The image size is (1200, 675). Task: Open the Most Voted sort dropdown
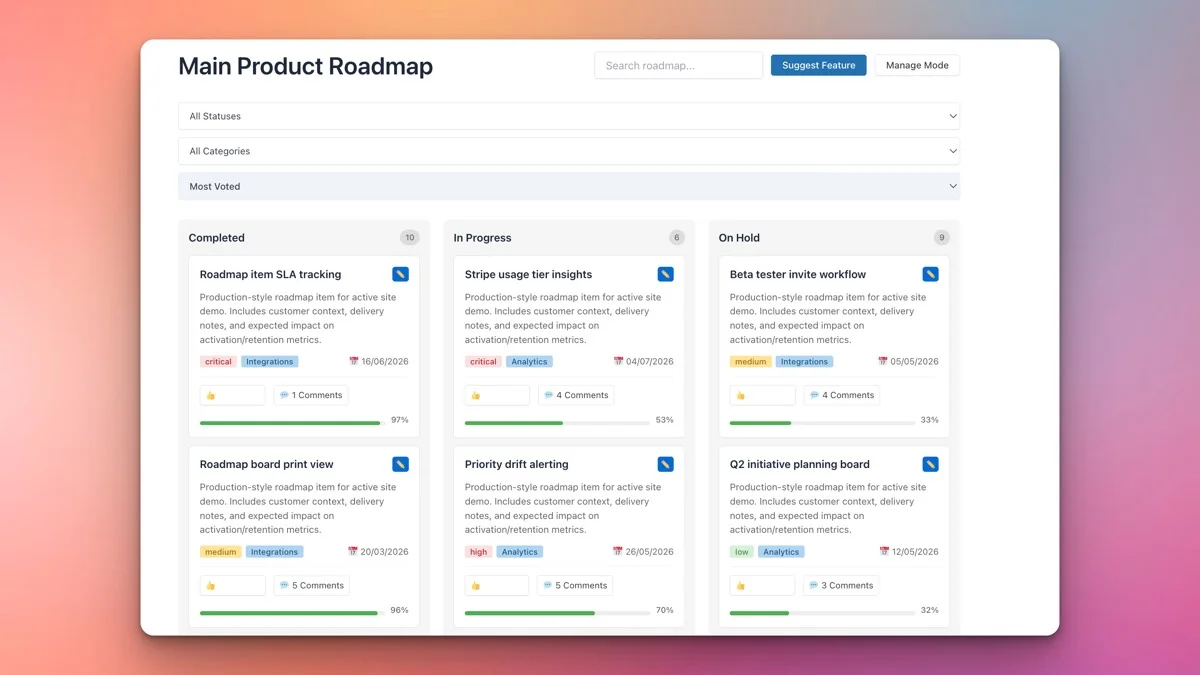pos(569,186)
